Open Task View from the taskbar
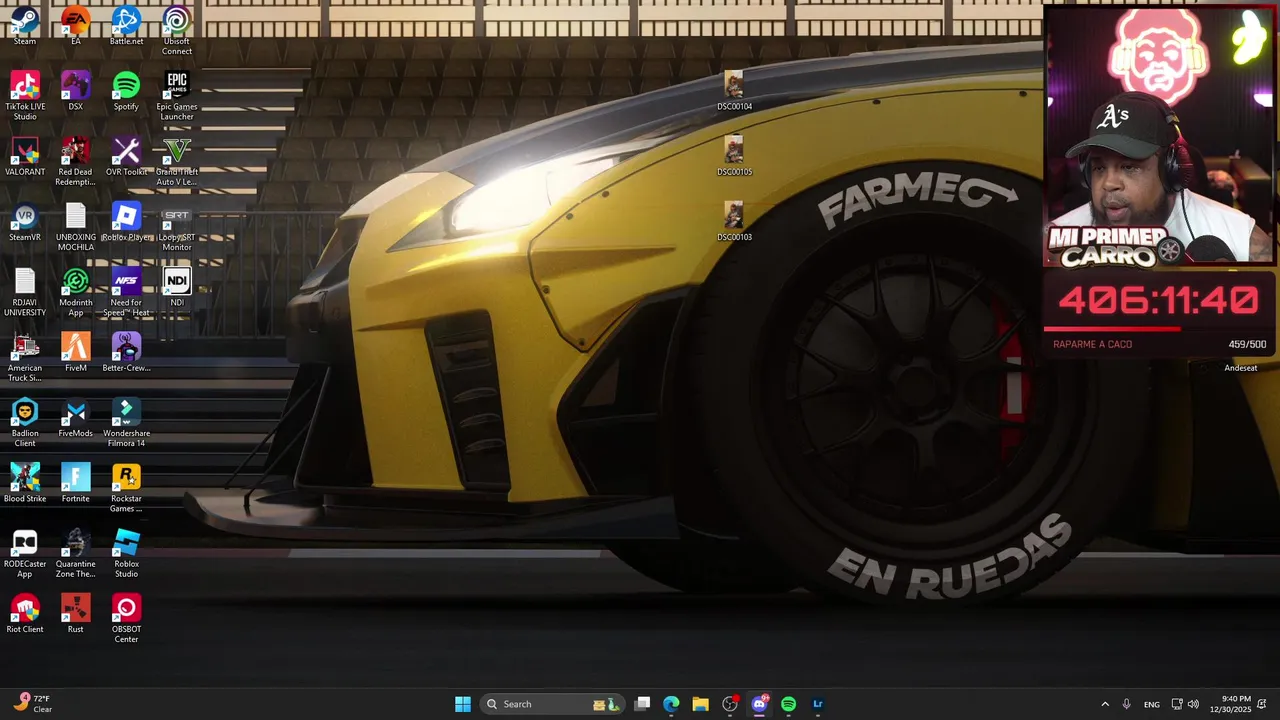Image resolution: width=1280 pixels, height=720 pixels. tap(643, 704)
